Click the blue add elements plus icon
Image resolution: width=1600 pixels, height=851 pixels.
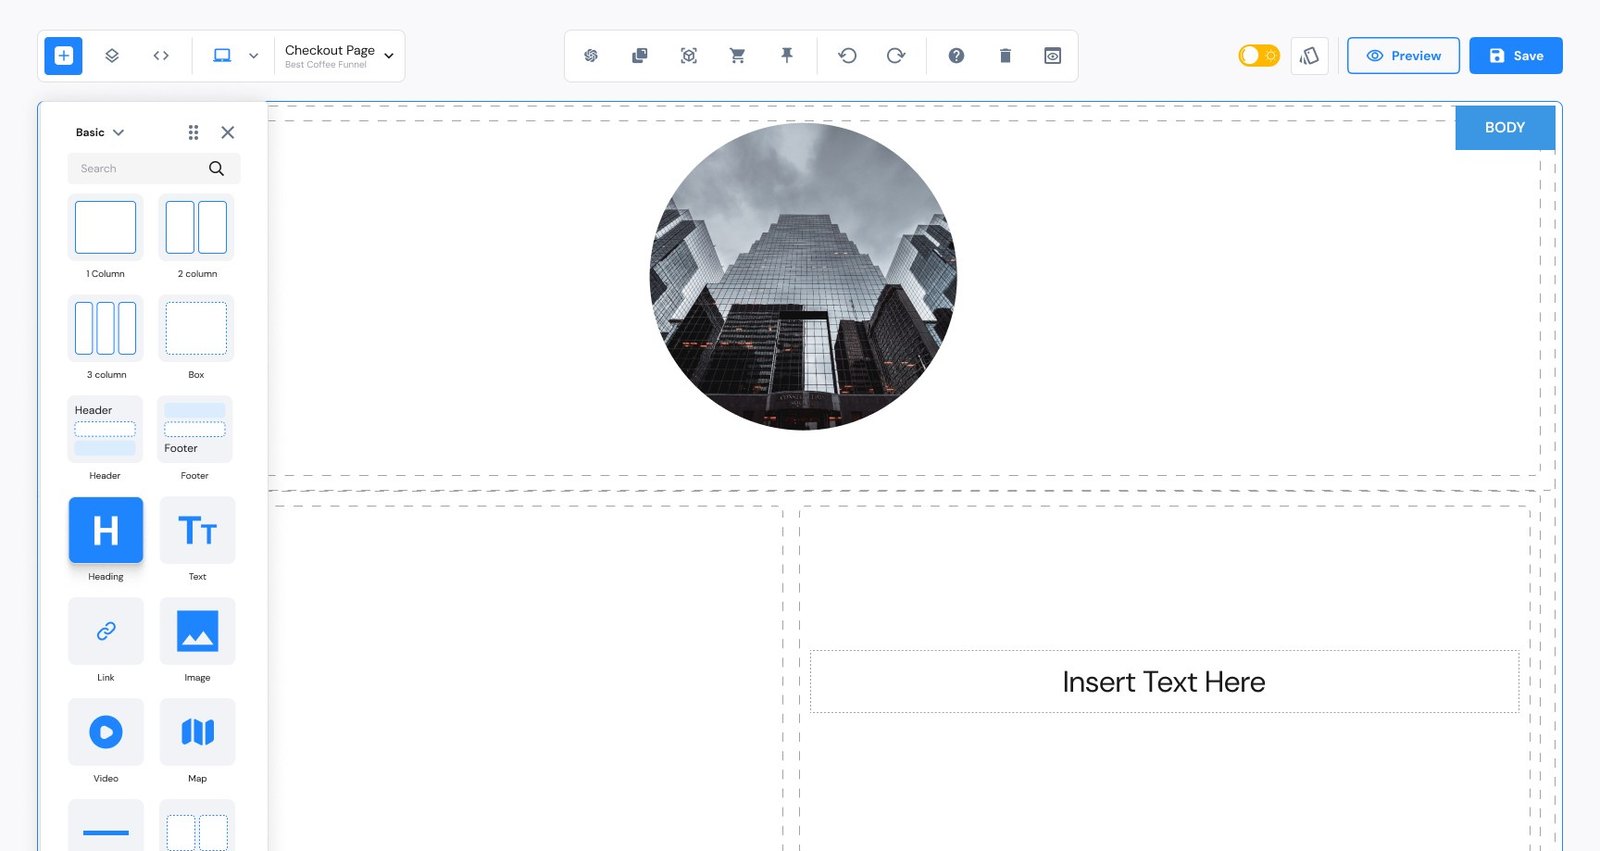[63, 56]
